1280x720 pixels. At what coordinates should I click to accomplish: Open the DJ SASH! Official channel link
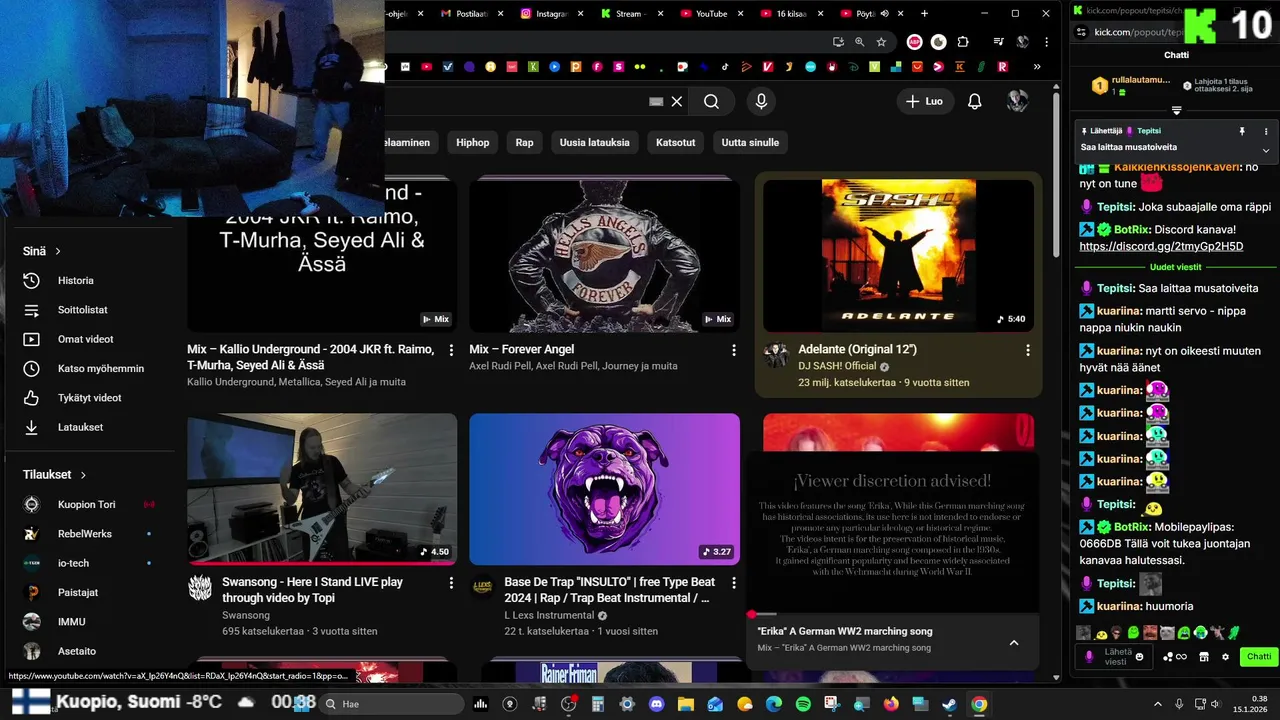(837, 366)
